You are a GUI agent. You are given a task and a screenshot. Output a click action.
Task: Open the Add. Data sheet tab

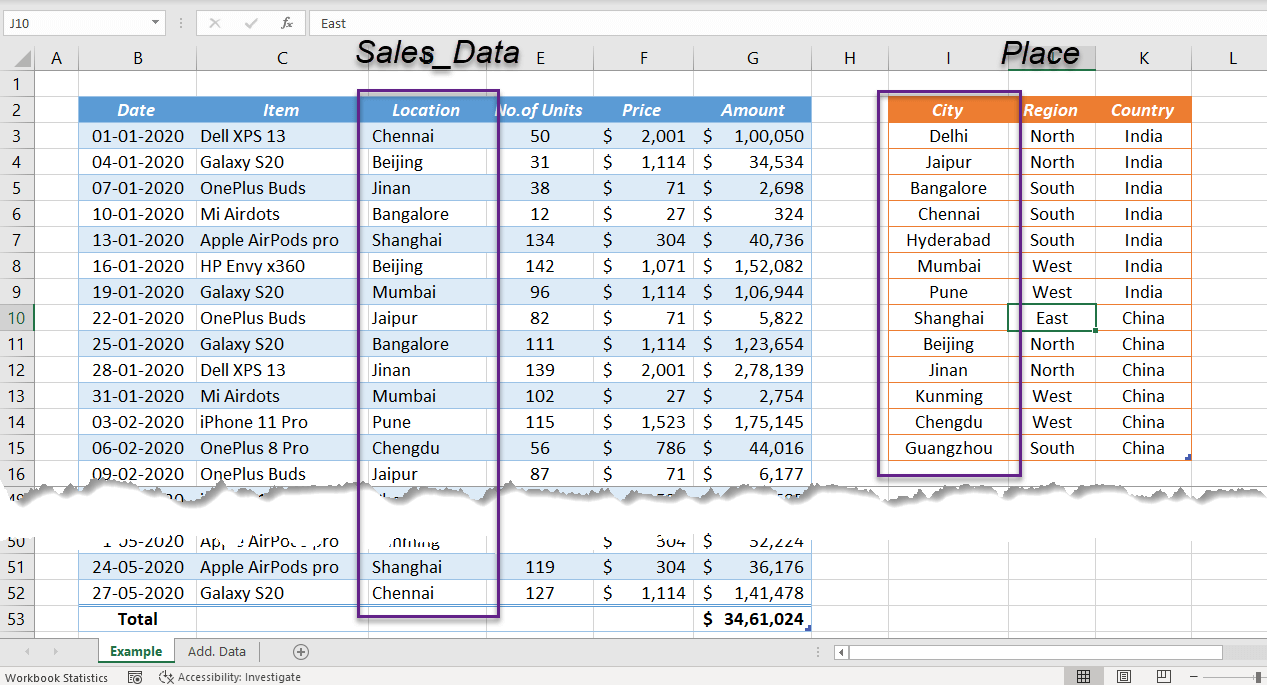216,651
